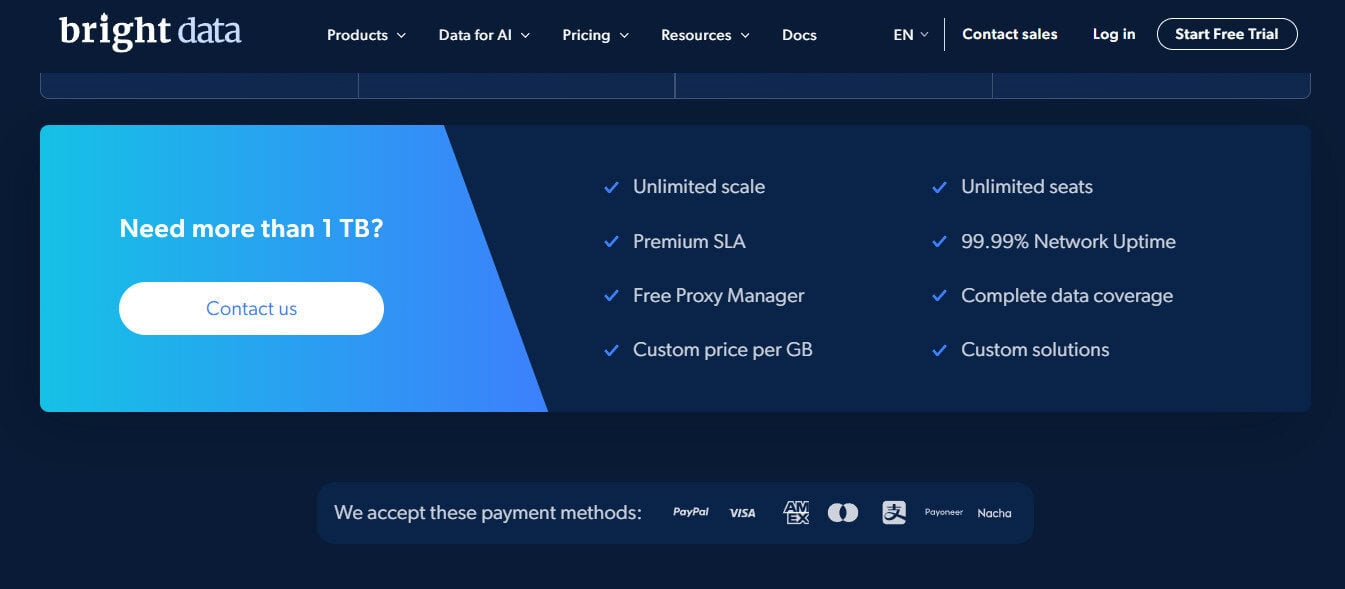Open the Docs page
This screenshot has height=589, width=1345.
click(799, 35)
